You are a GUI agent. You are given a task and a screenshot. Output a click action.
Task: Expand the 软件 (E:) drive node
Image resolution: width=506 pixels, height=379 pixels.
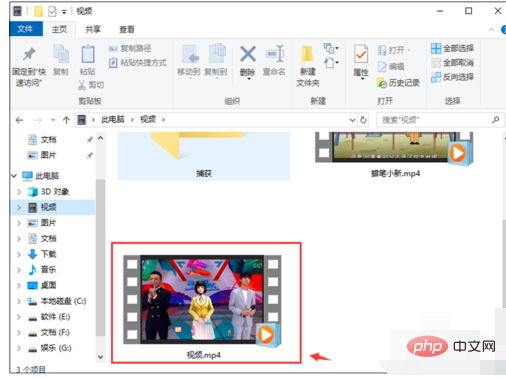pyautogui.click(x=19, y=317)
